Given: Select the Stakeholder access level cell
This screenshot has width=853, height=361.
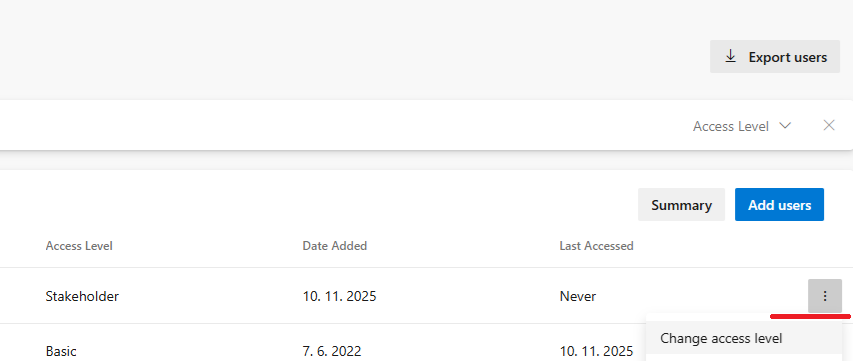Looking at the screenshot, I should point(82,296).
